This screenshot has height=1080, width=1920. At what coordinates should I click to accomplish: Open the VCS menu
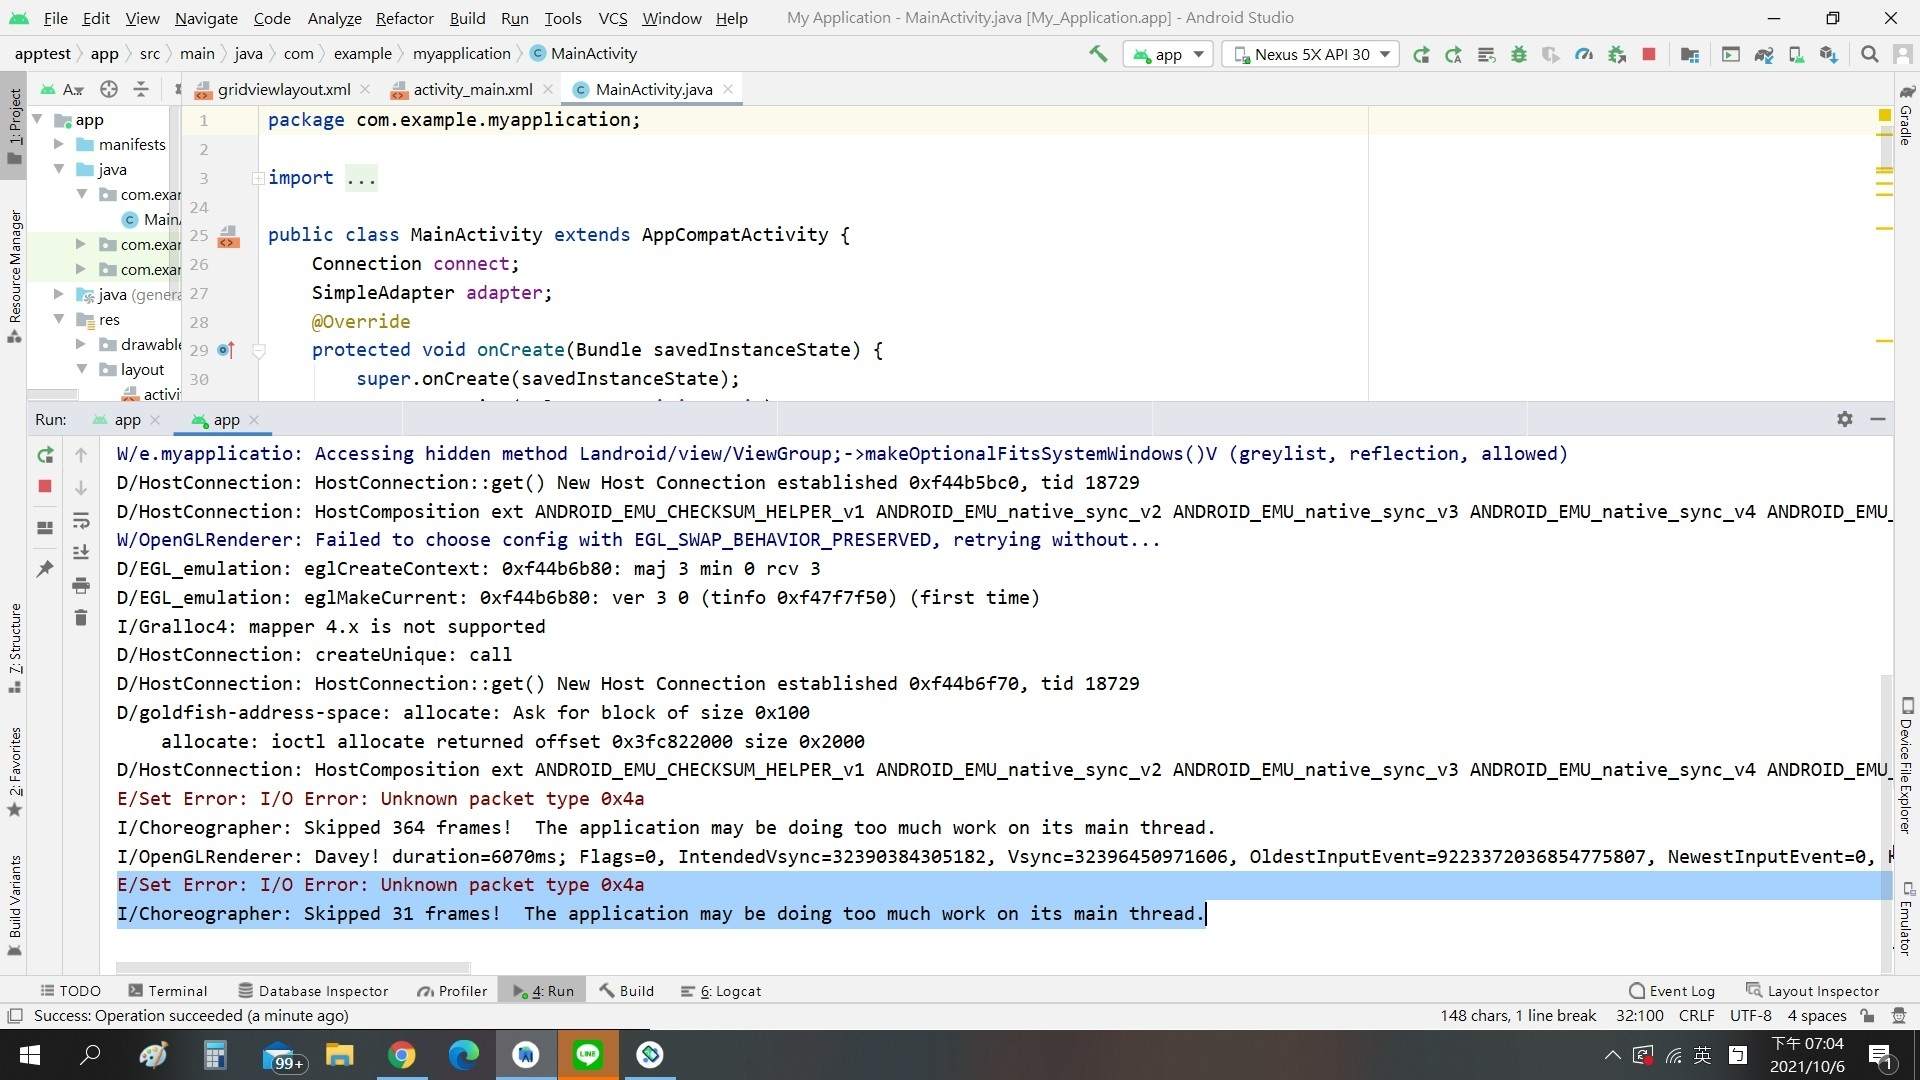pos(612,18)
